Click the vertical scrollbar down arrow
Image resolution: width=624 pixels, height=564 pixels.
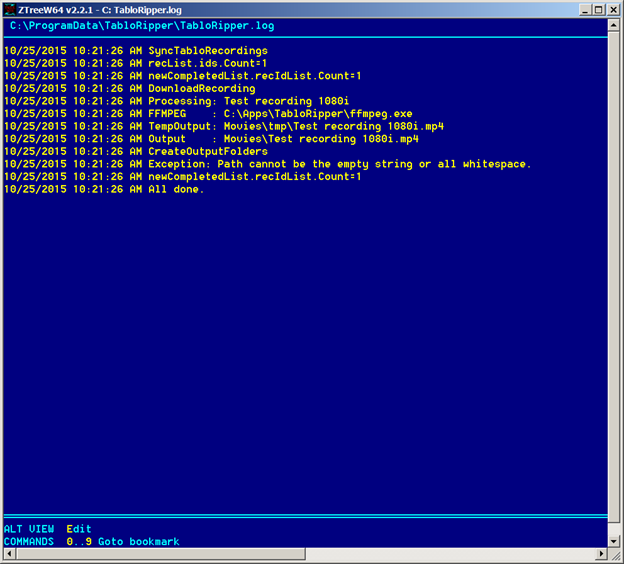tap(613, 541)
